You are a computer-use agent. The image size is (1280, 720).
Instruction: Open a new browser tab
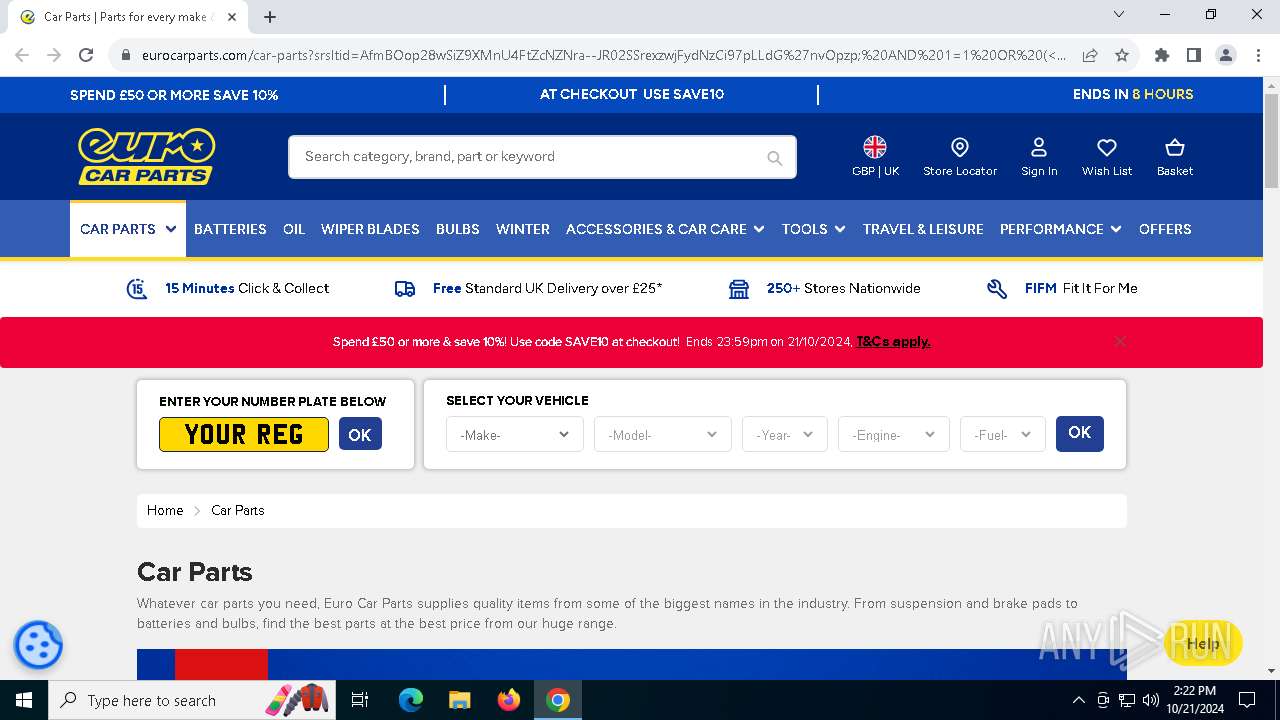pyautogui.click(x=270, y=17)
